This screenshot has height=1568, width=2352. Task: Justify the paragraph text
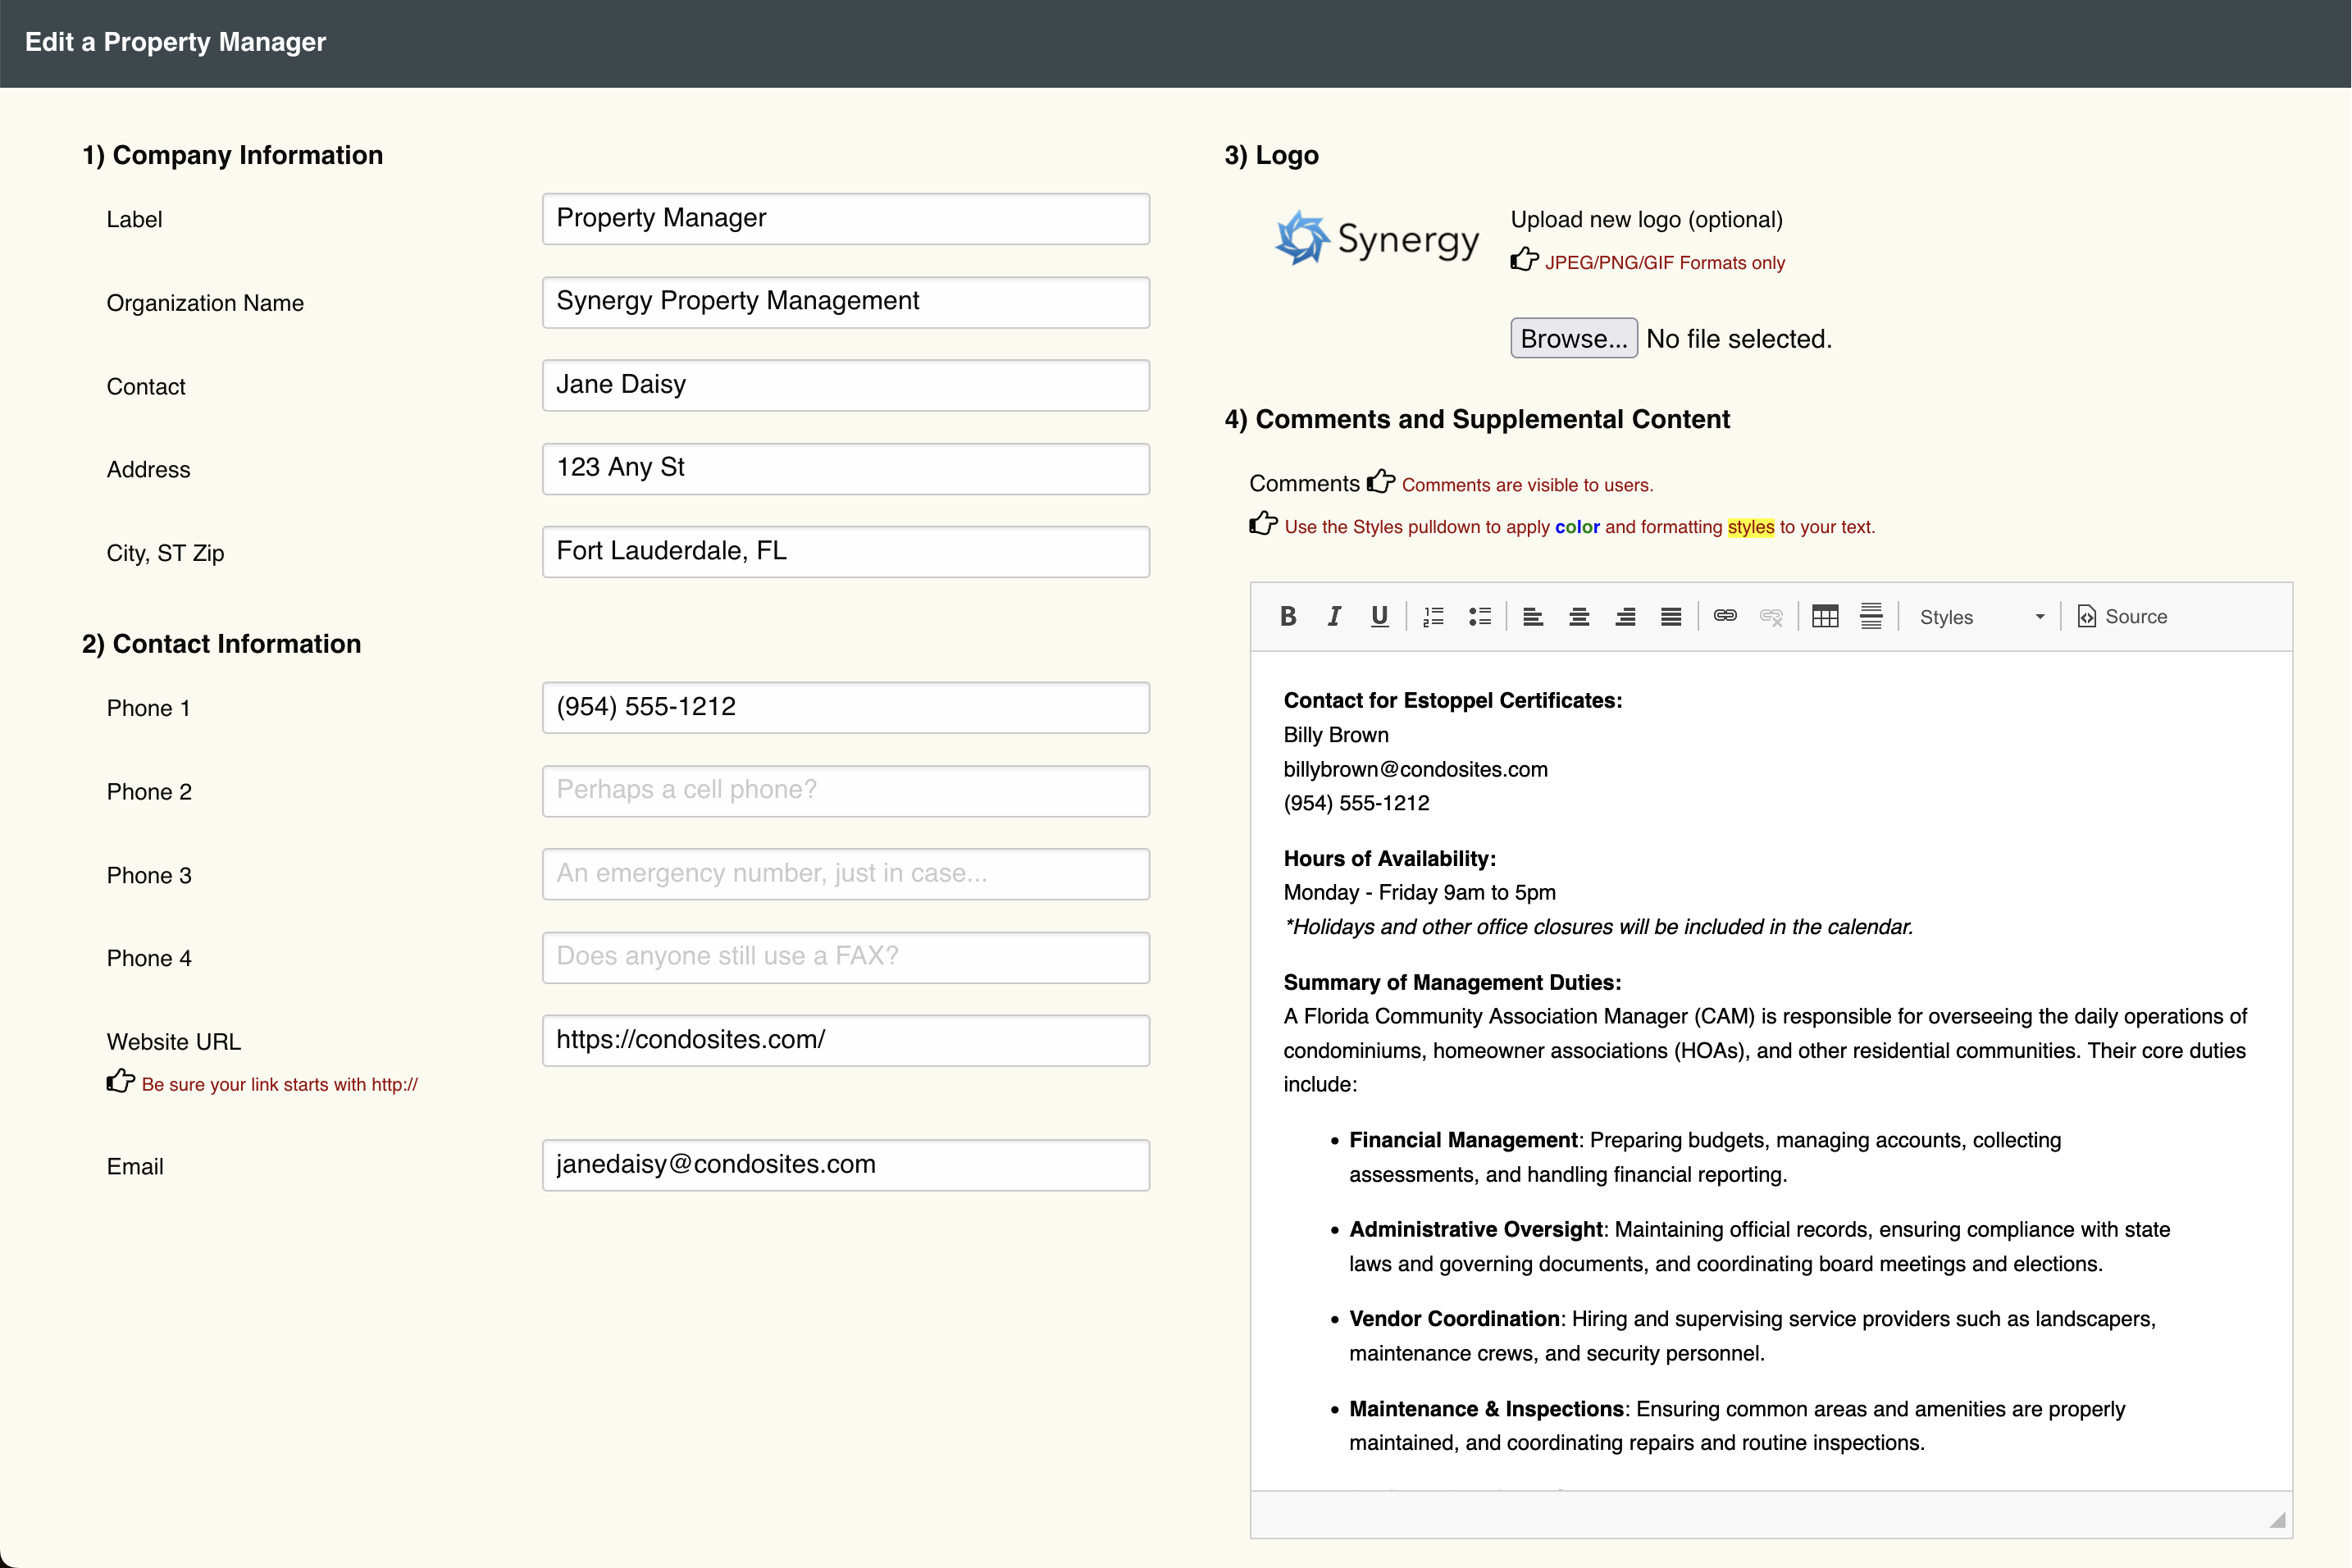[x=1671, y=617]
